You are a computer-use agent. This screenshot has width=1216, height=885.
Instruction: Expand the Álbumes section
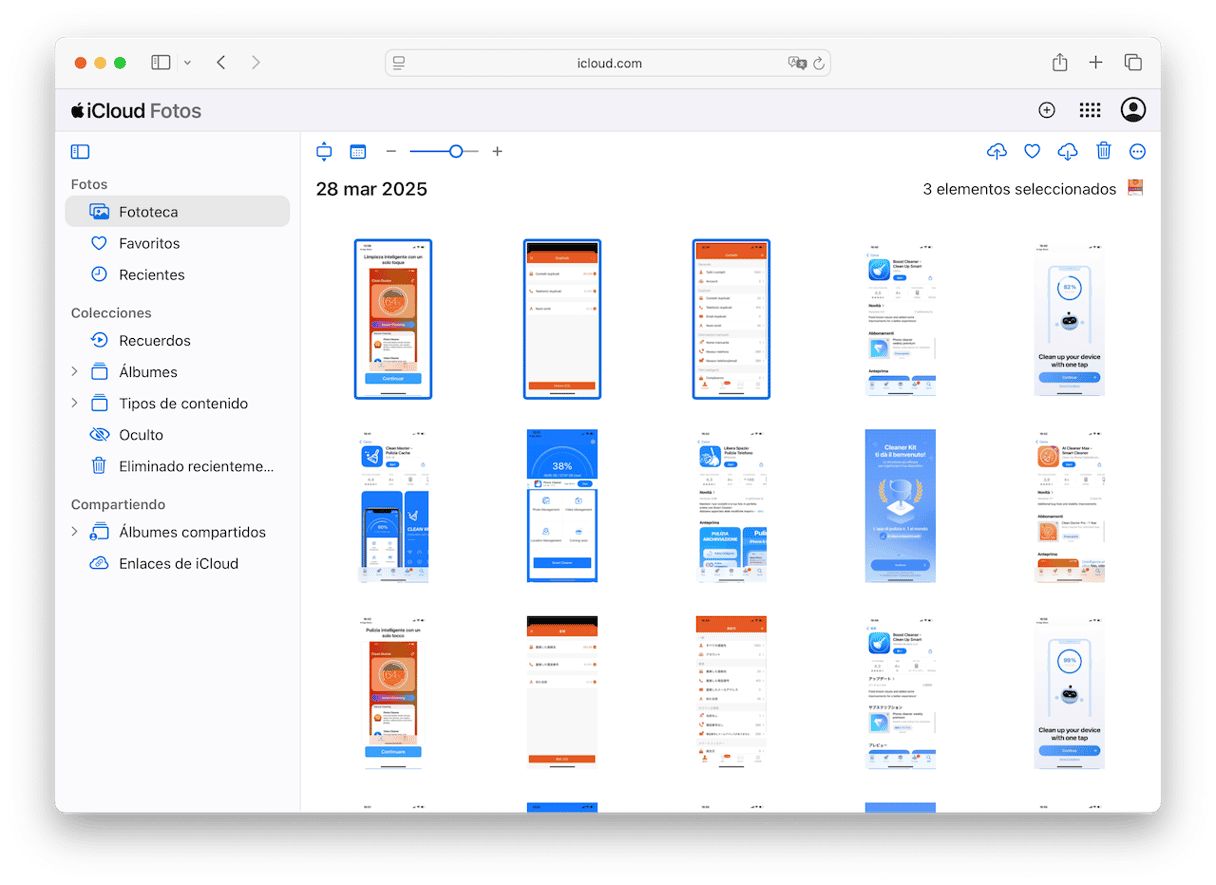74,372
